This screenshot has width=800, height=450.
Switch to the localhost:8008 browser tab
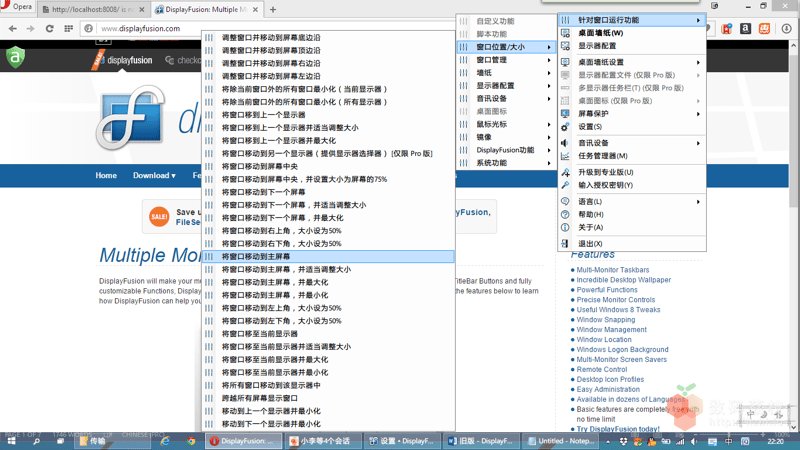93,9
